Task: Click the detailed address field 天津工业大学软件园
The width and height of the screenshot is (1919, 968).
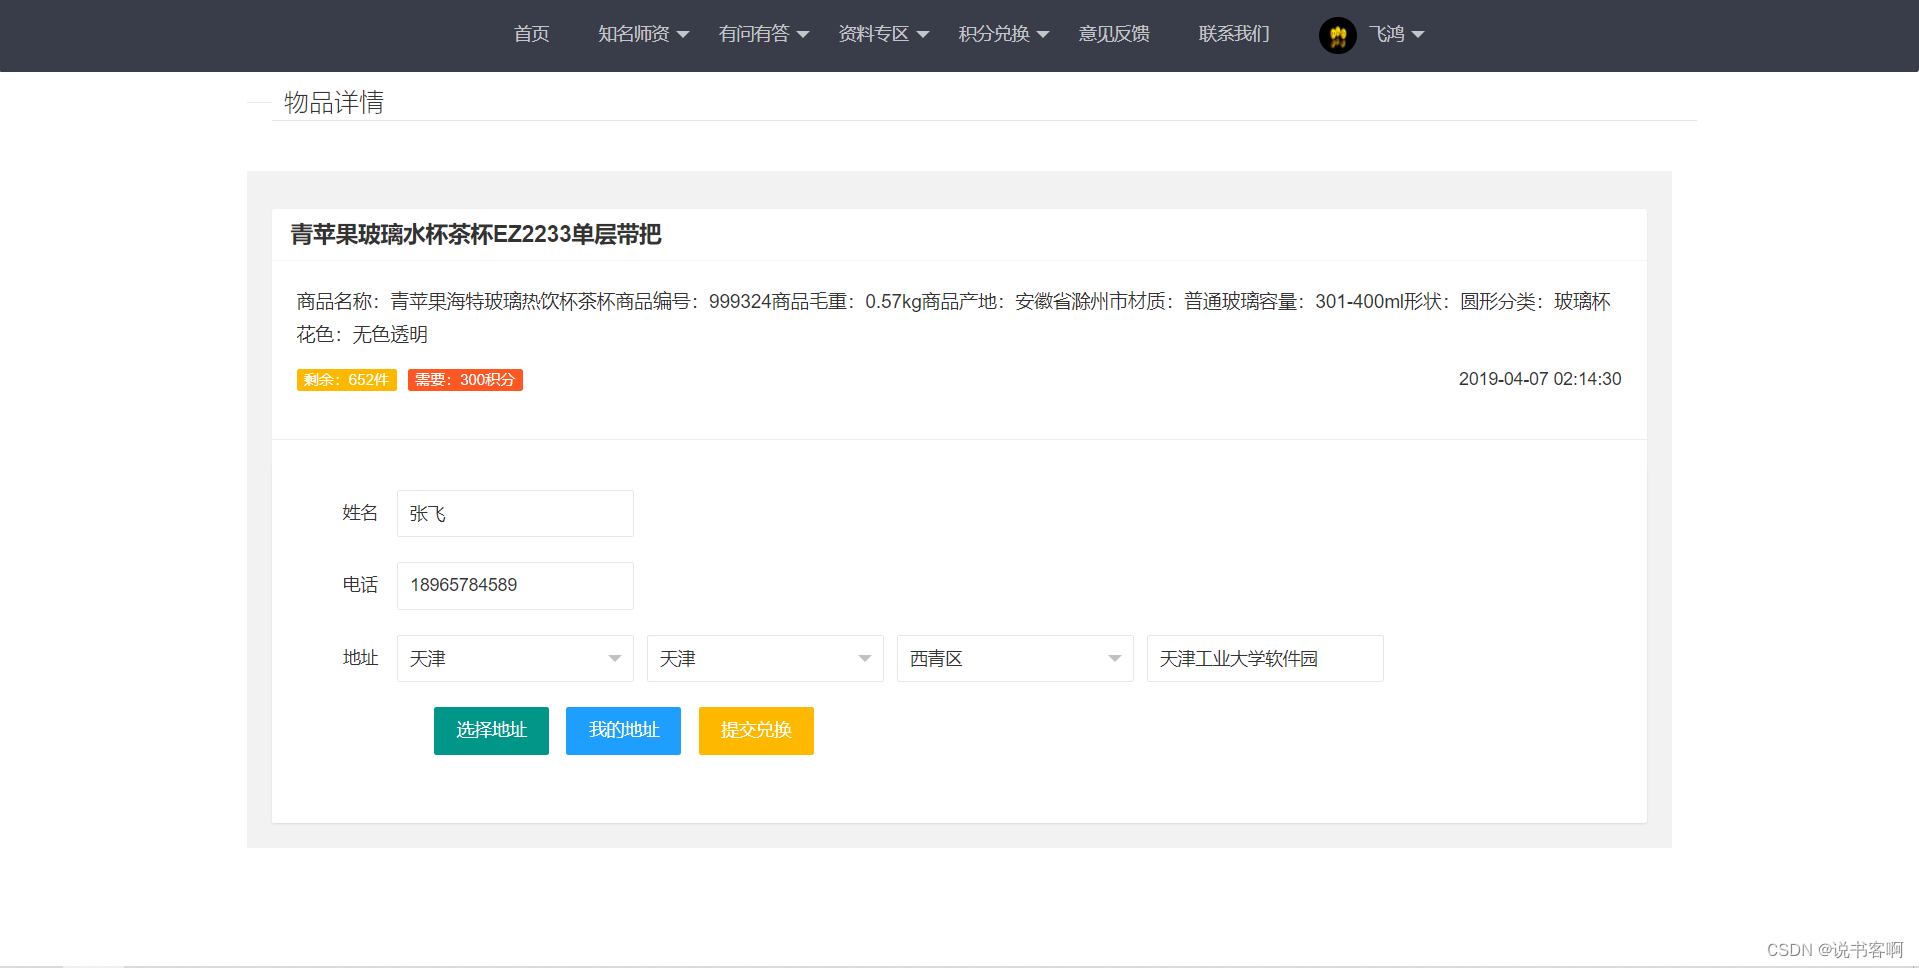Action: click(x=1265, y=658)
